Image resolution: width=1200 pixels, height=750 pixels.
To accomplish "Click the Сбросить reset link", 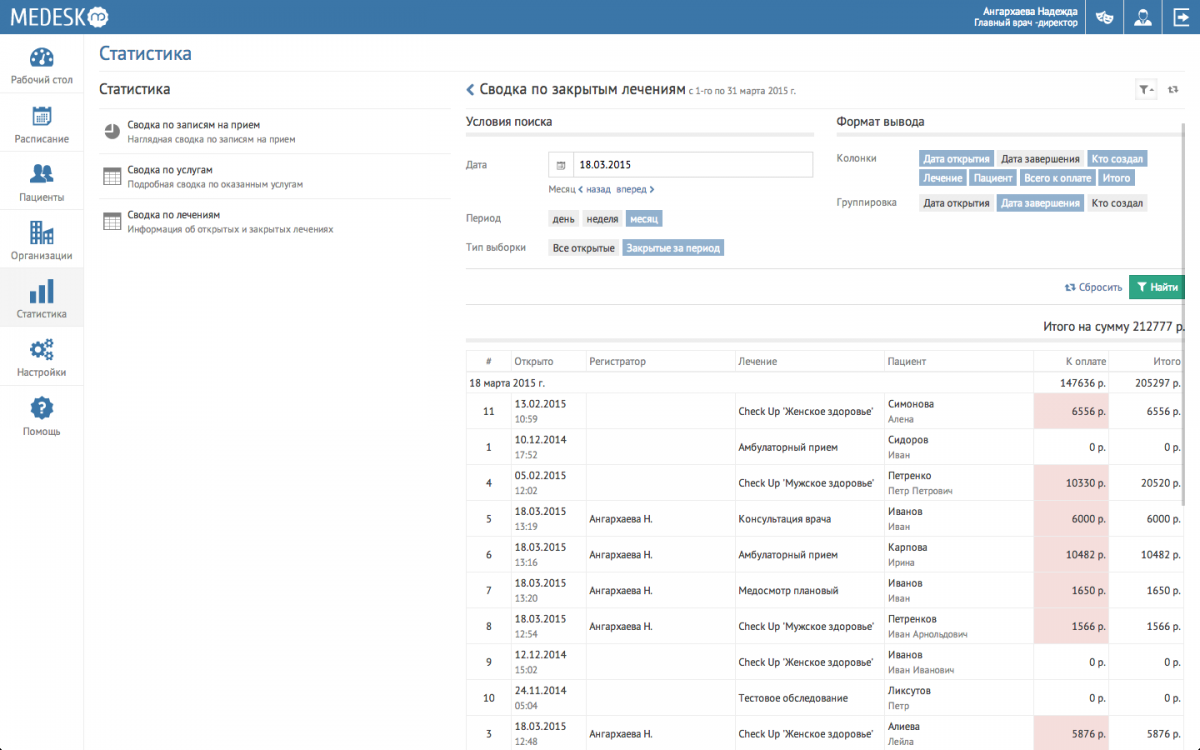I will [1094, 287].
